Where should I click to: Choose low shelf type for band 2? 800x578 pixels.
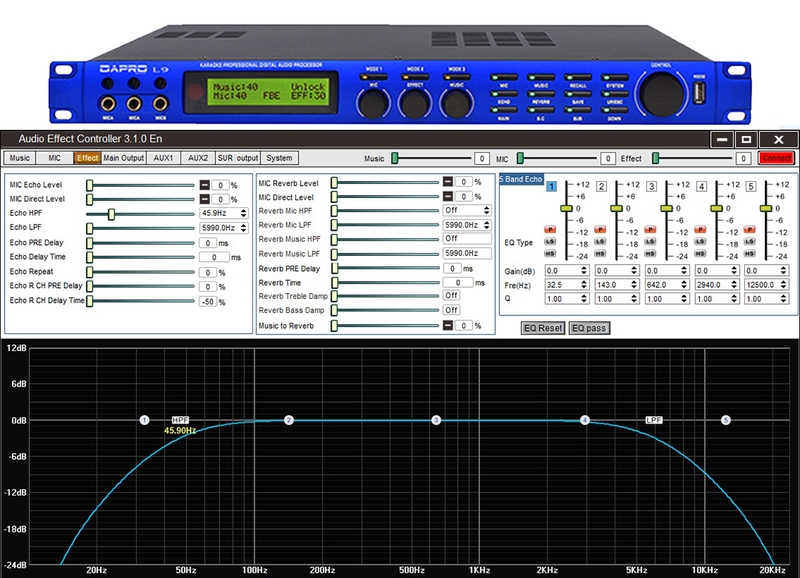point(600,241)
